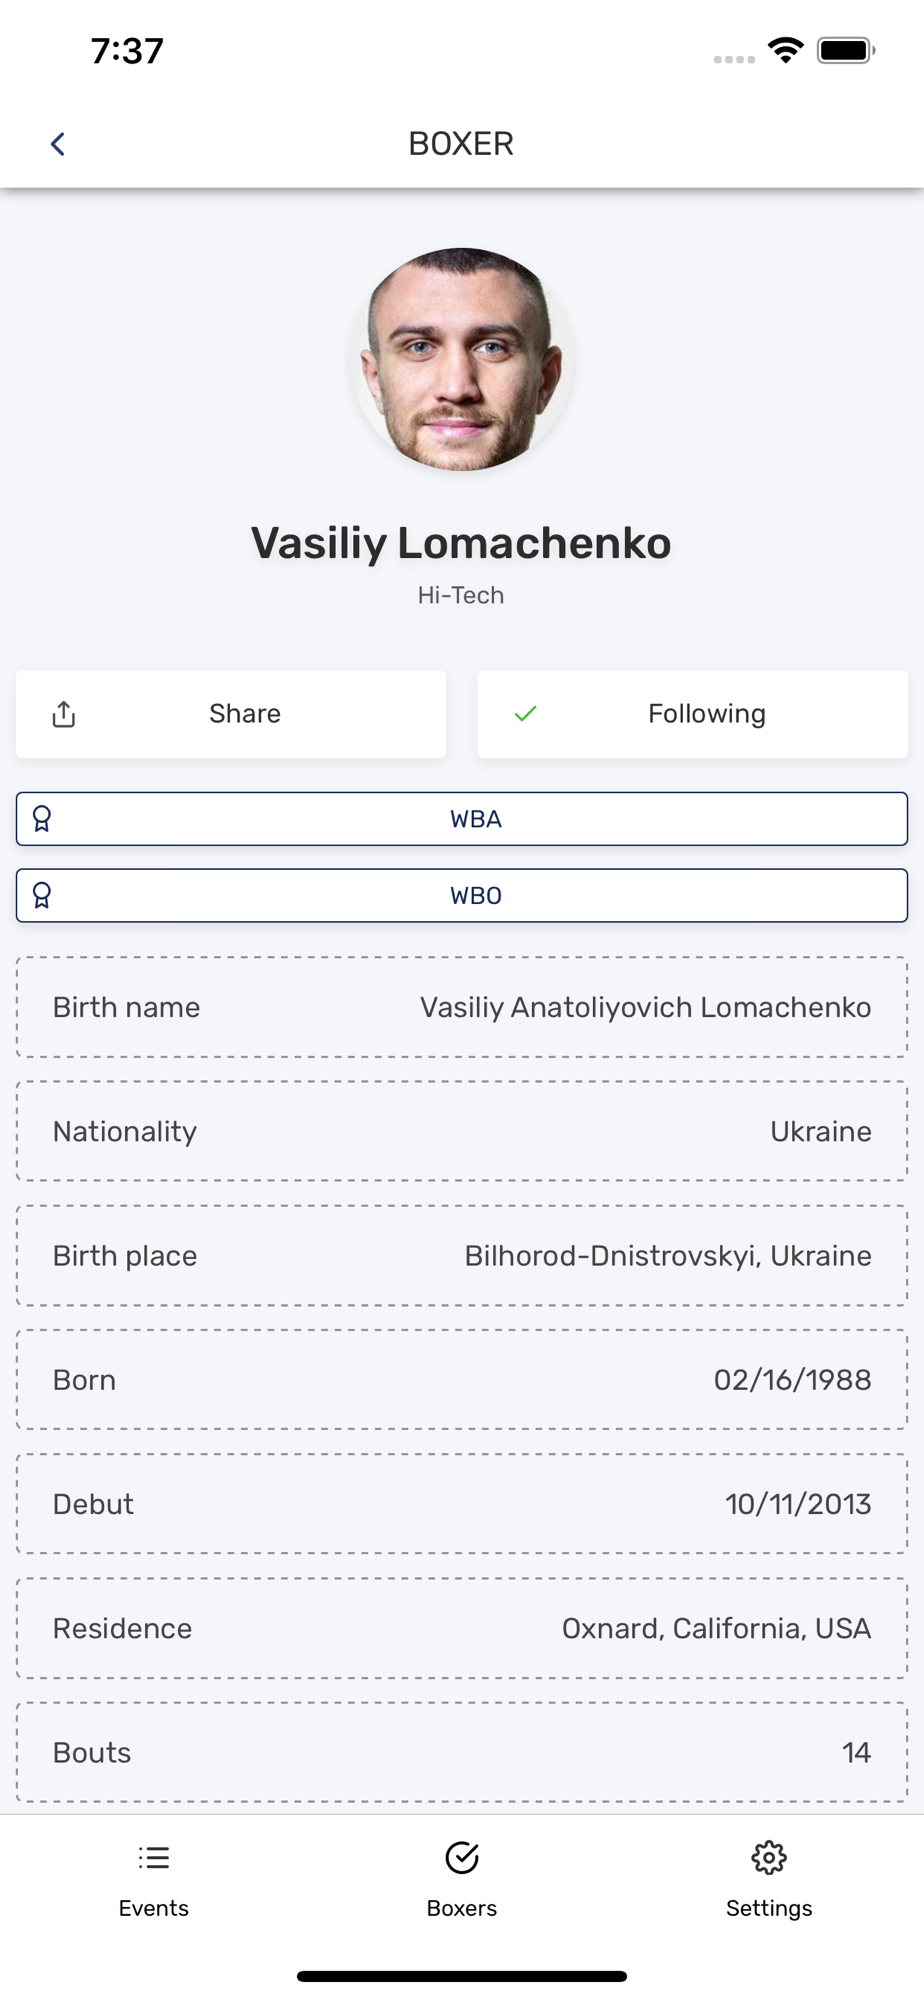
Task: Tap the share arrow icon
Action: 64,714
